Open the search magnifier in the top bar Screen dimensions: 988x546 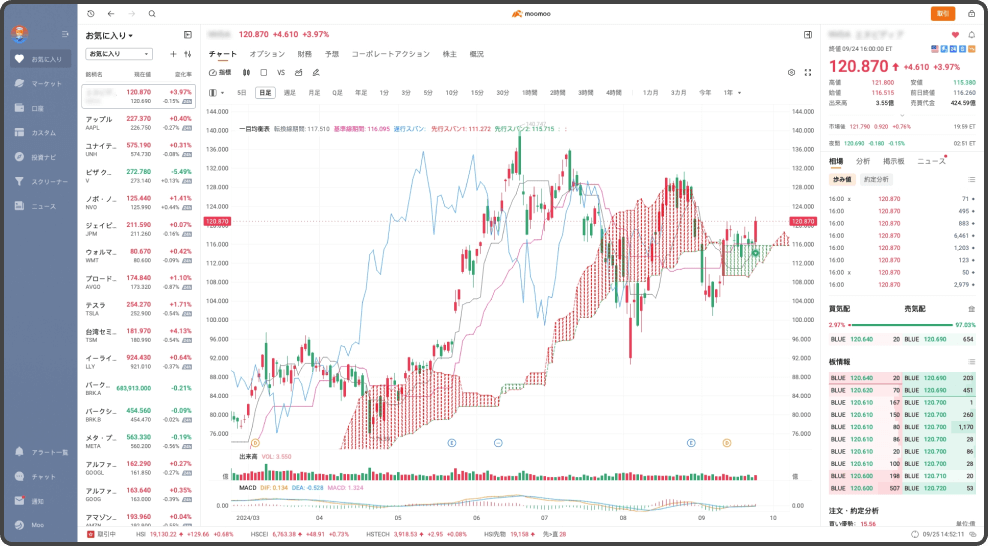click(152, 14)
